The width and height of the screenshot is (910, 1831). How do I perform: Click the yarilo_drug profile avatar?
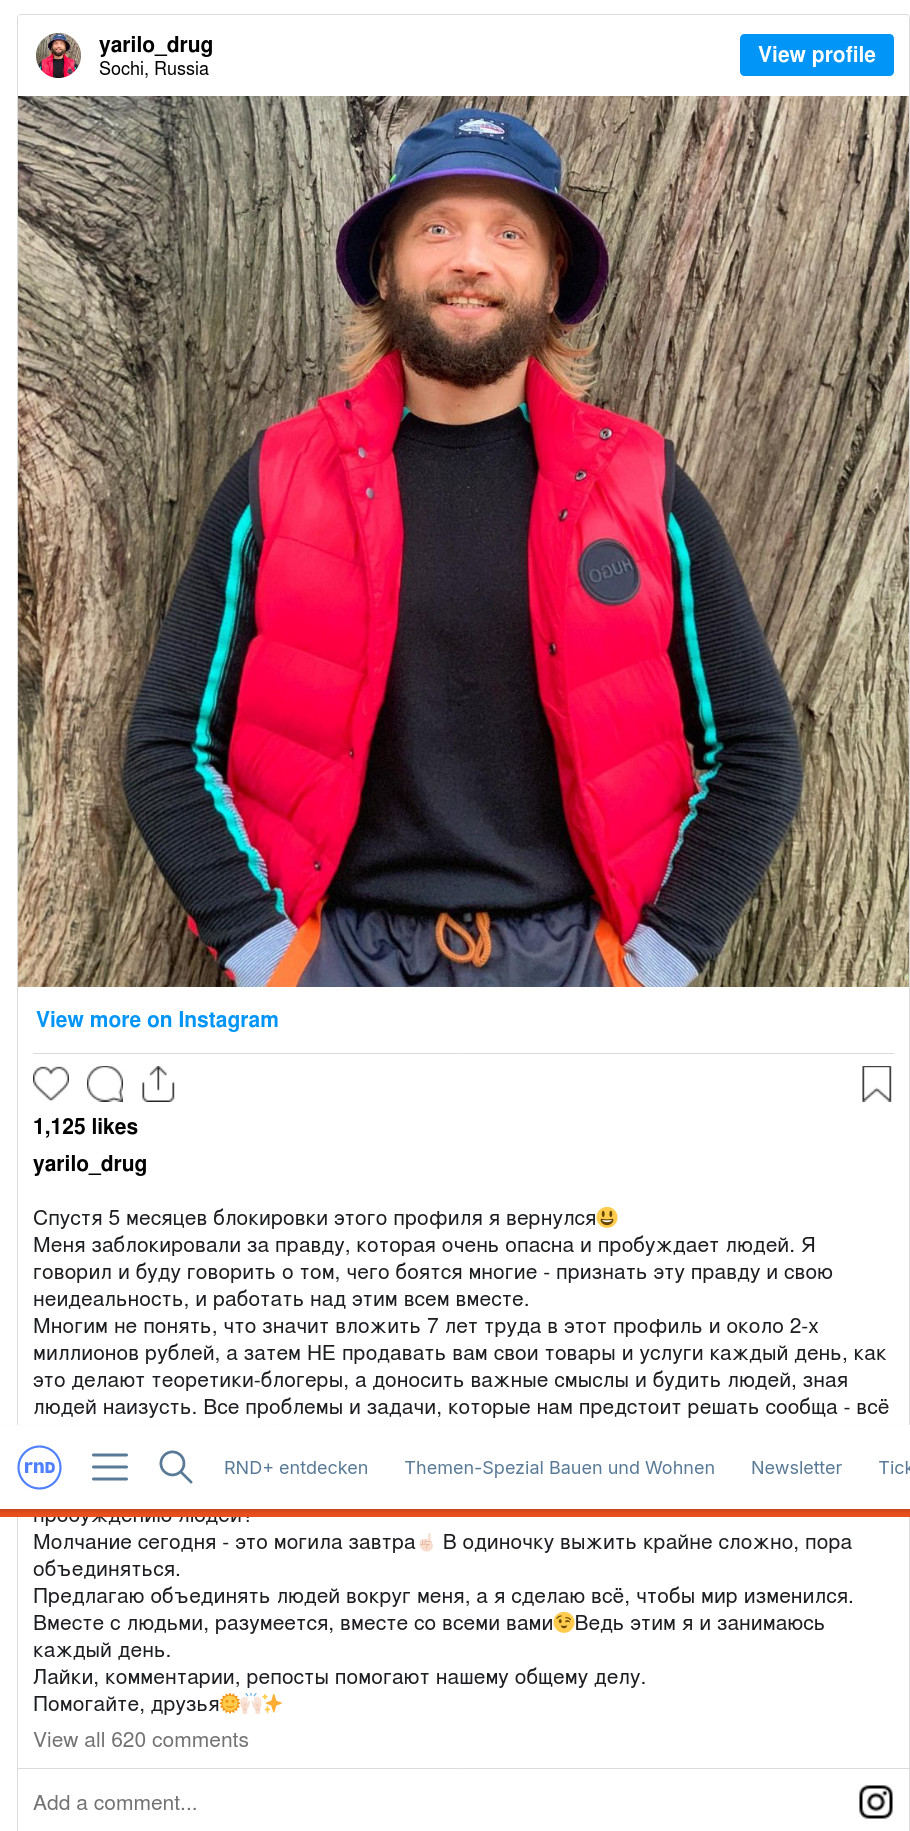point(59,55)
